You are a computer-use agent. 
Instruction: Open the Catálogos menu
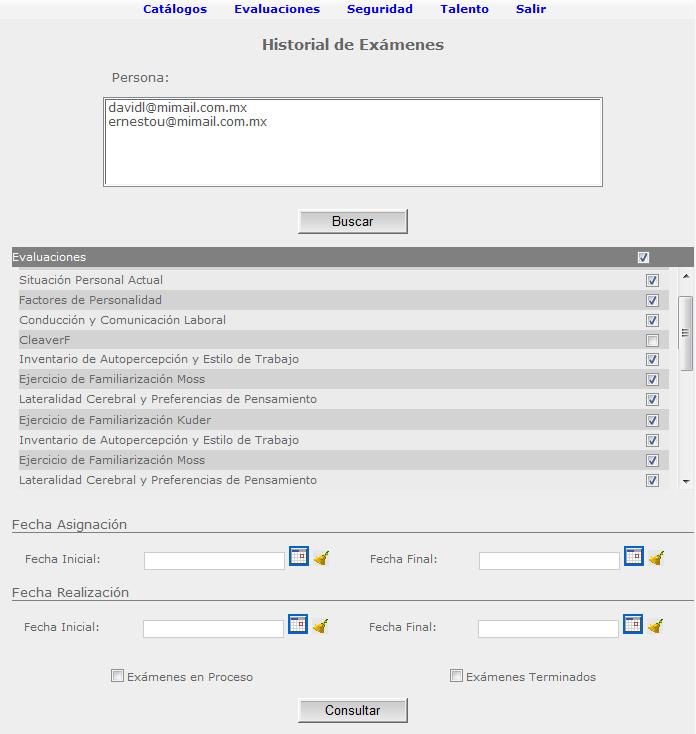tap(175, 9)
